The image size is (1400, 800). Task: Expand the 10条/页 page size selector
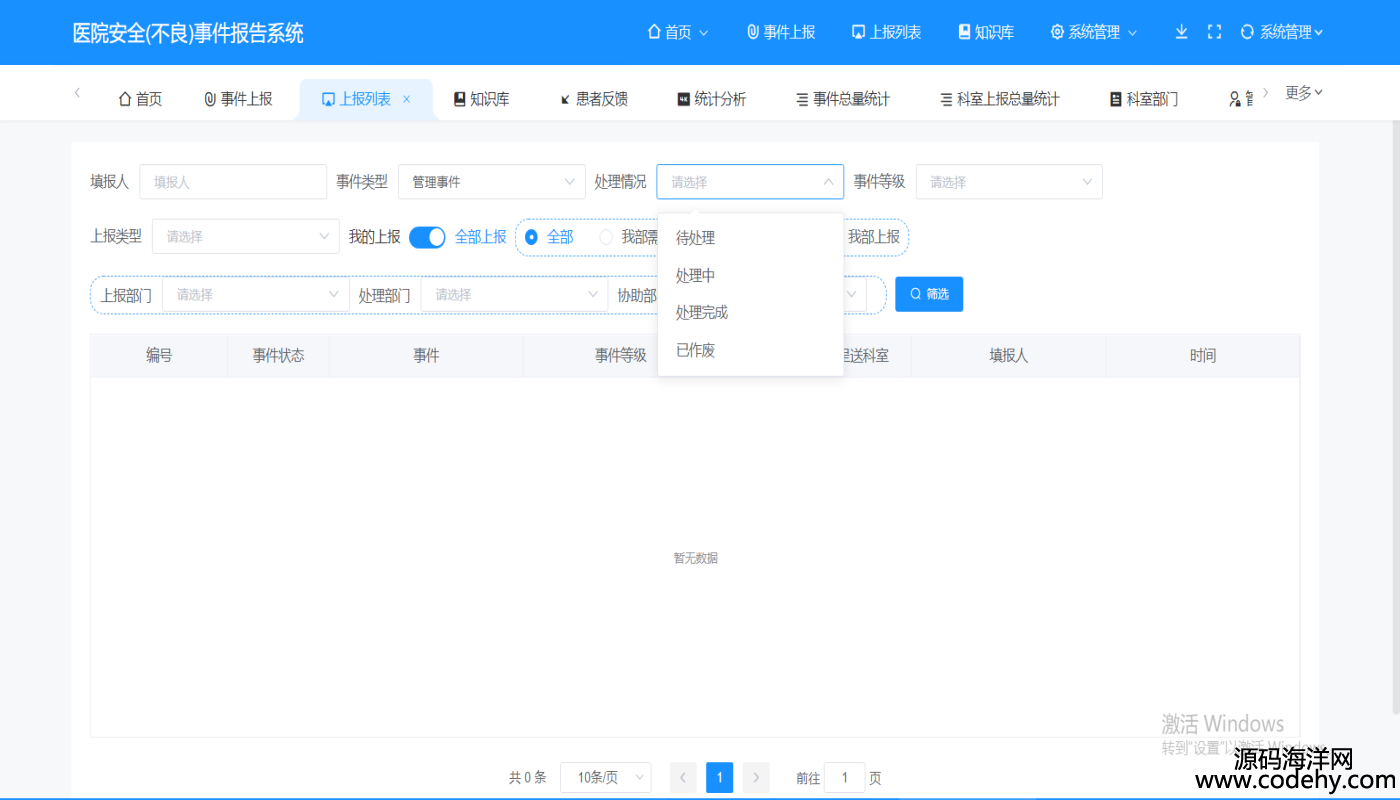(605, 778)
